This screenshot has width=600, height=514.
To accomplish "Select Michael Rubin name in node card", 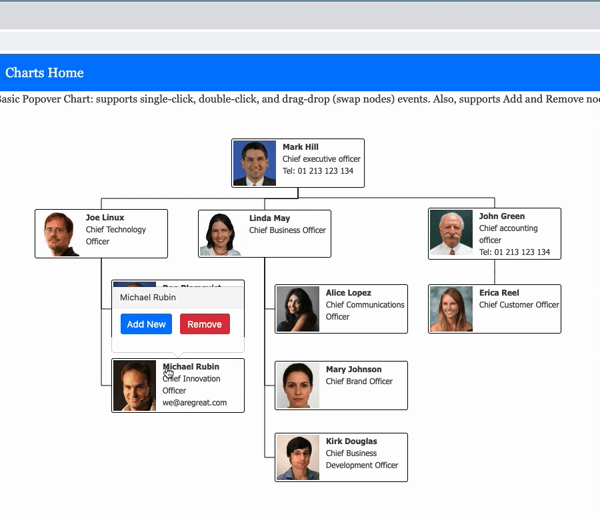I will 191,367.
